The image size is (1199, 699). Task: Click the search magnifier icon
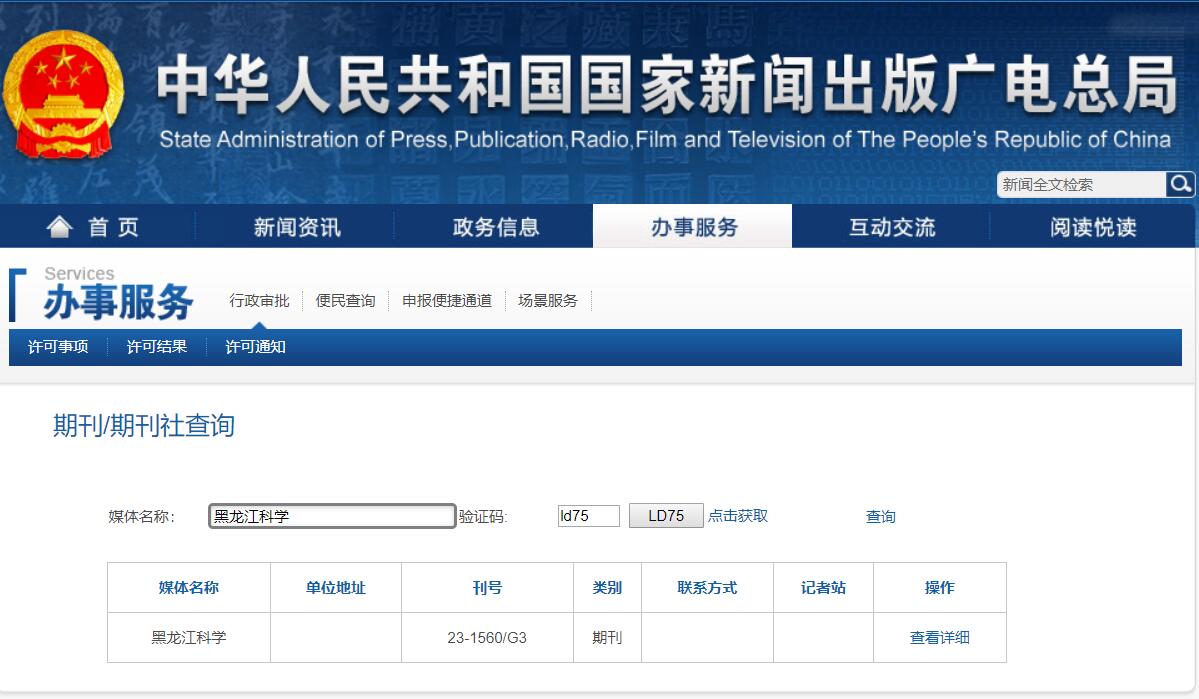(1180, 184)
